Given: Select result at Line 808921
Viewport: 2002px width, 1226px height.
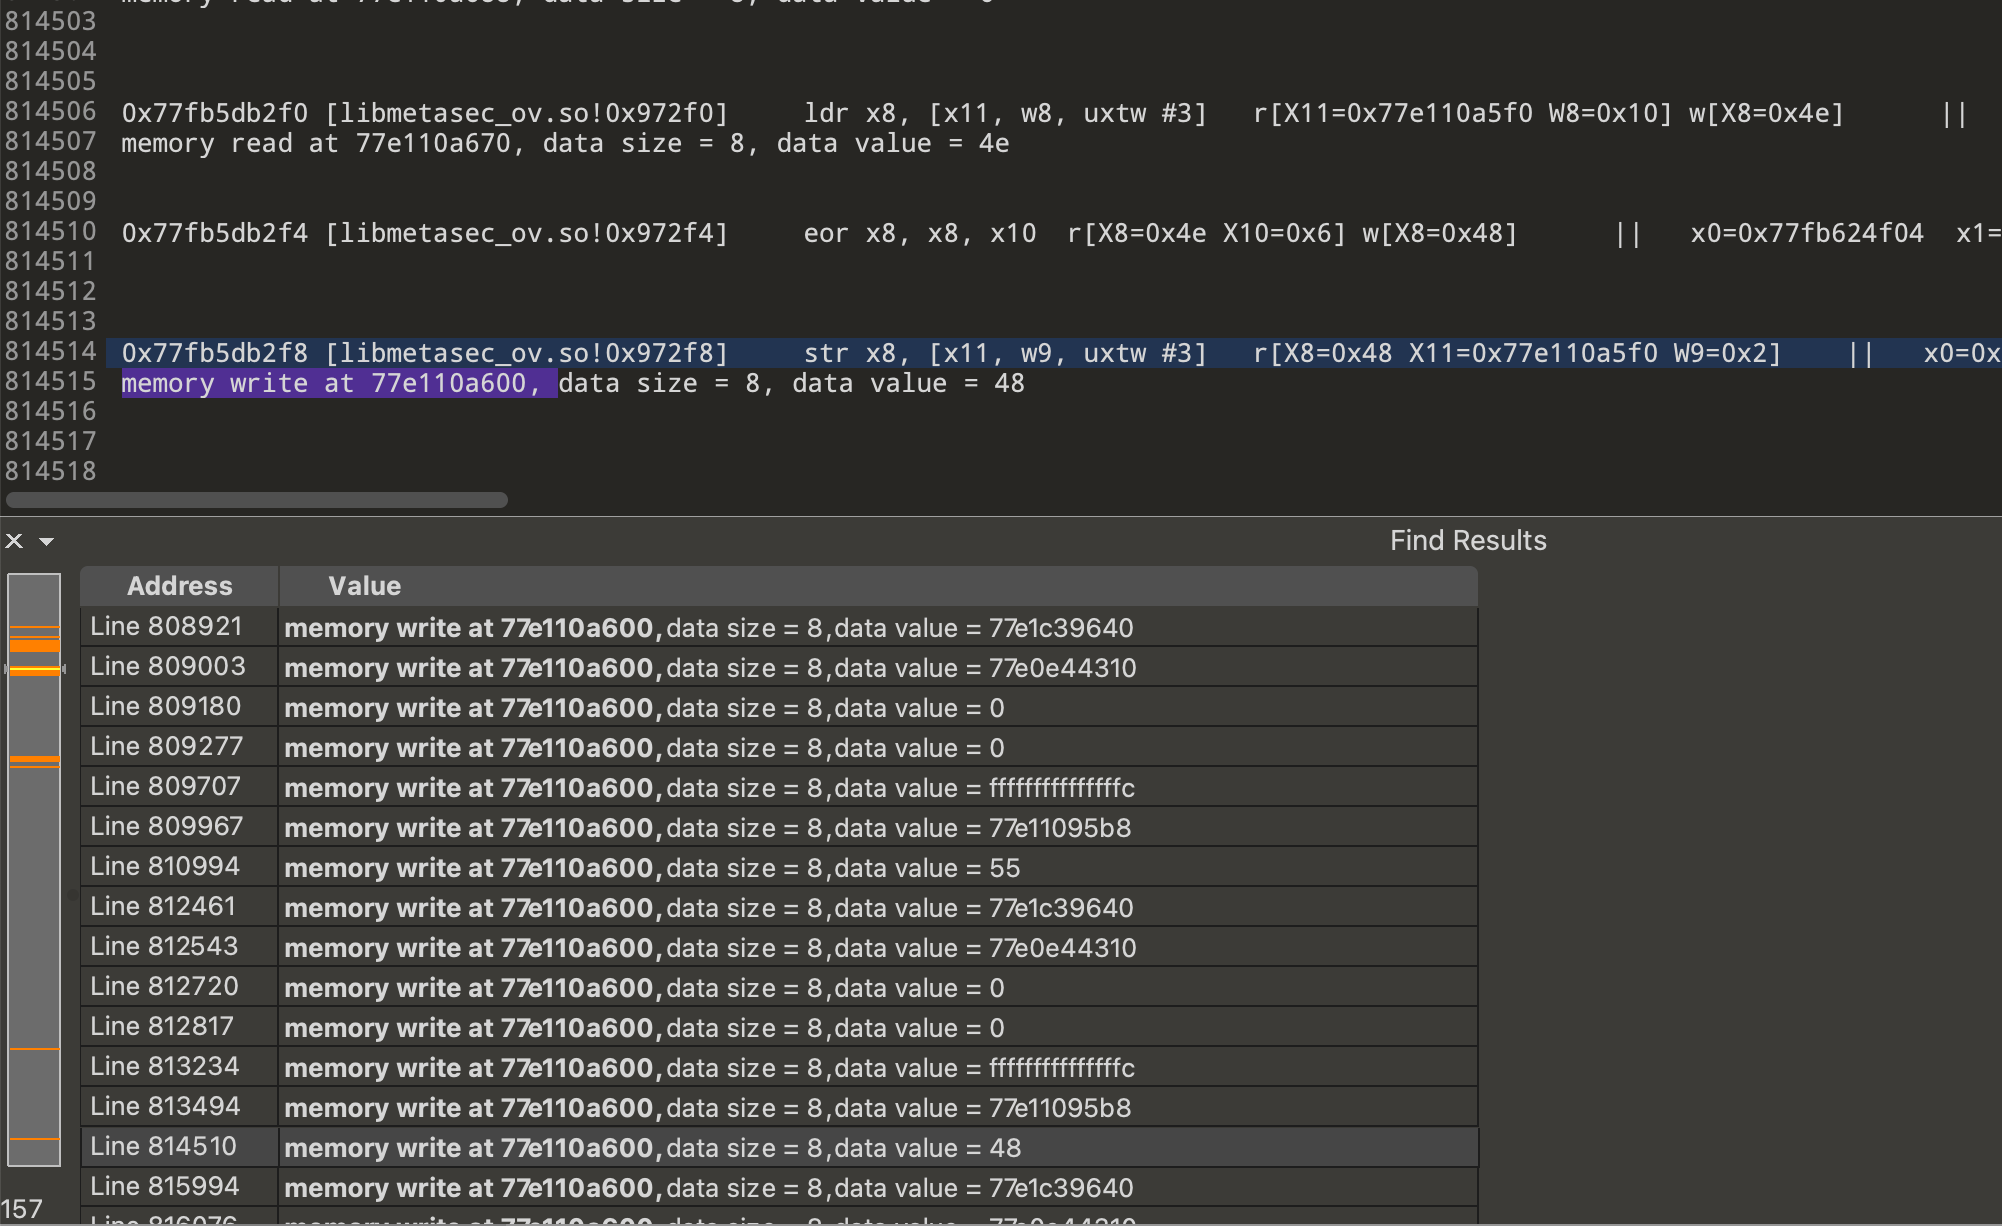Looking at the screenshot, I should (x=166, y=627).
